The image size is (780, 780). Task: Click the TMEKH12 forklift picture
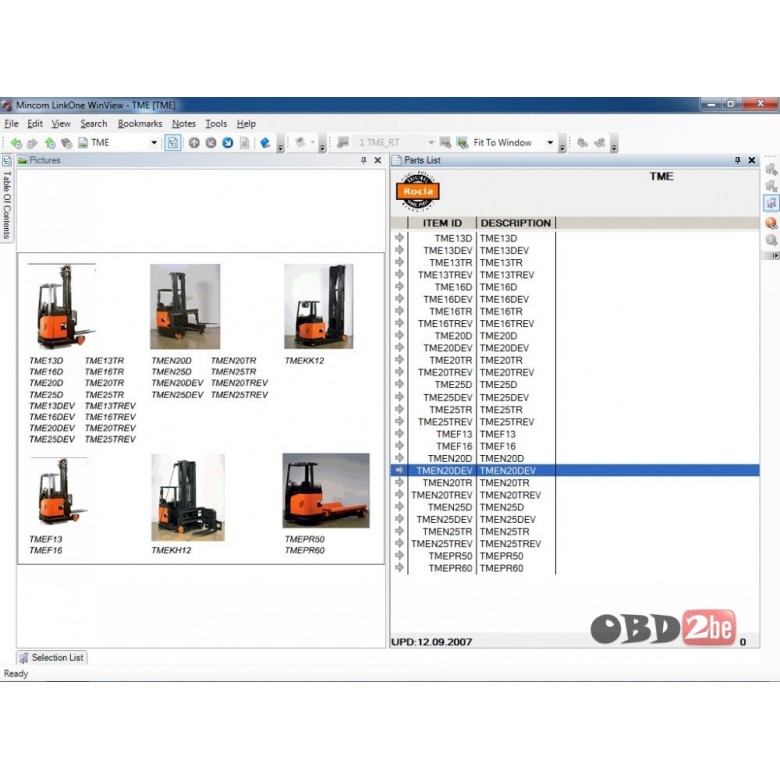(188, 497)
